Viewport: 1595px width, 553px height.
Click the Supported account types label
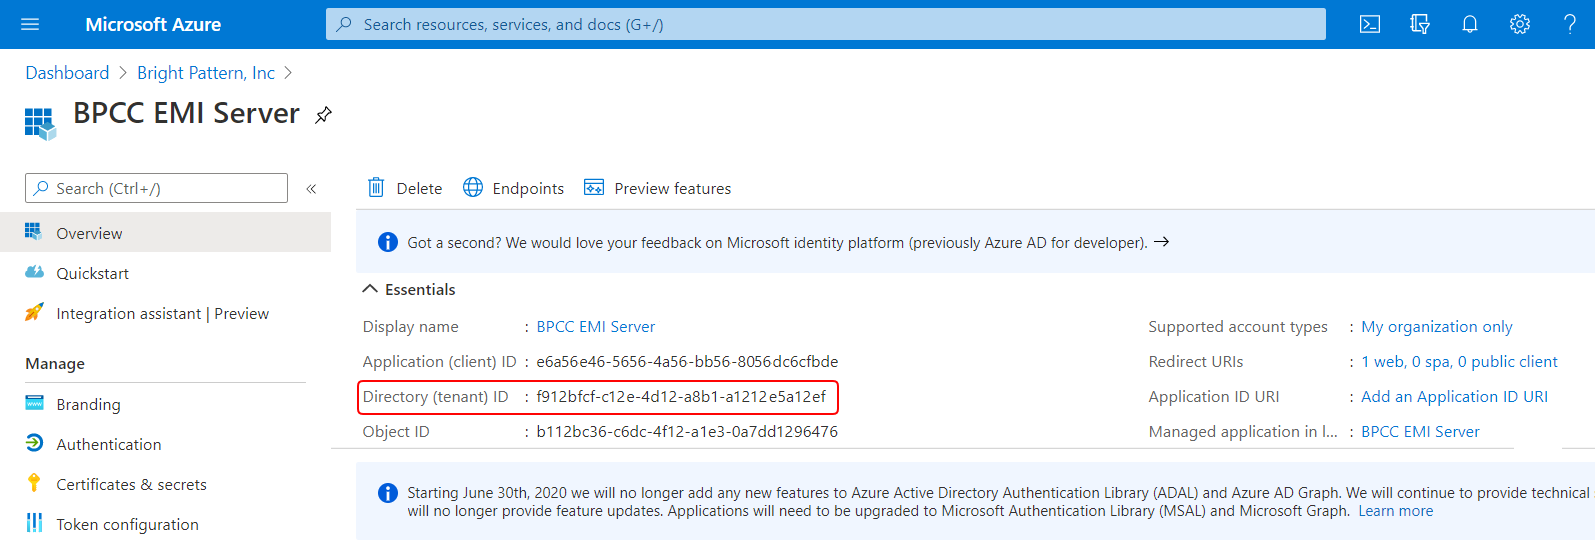click(x=1238, y=326)
